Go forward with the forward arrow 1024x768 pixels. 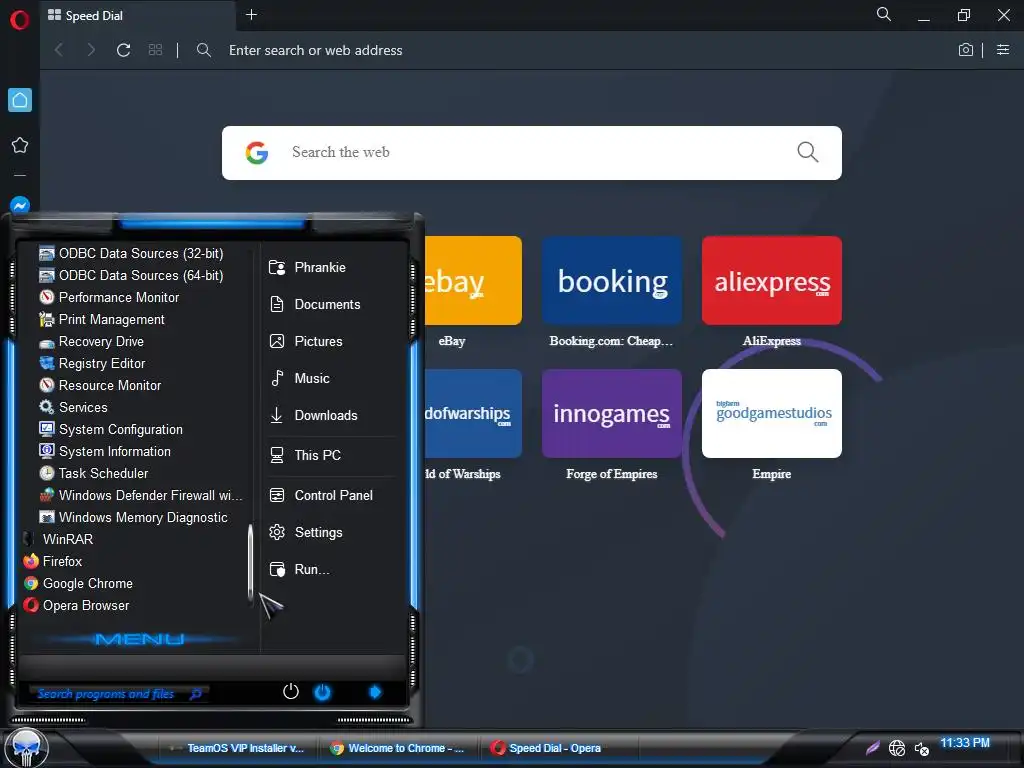pos(91,50)
